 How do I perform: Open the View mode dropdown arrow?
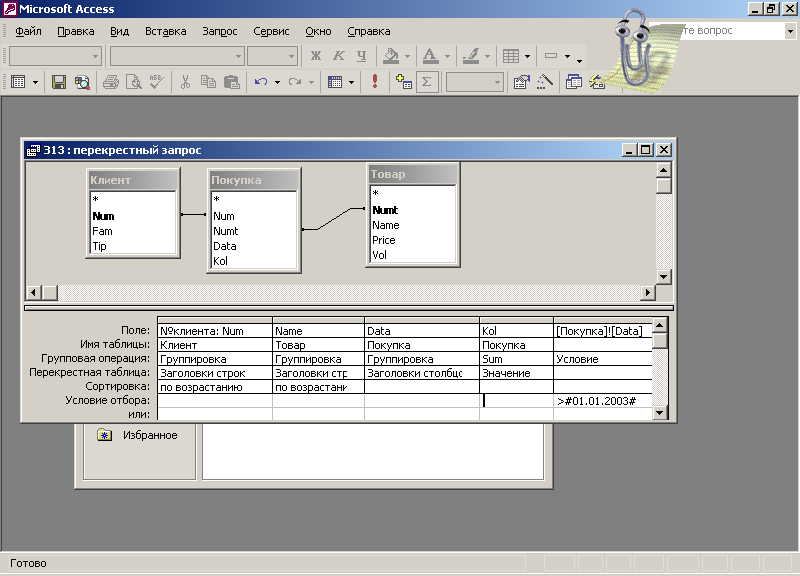point(35,82)
